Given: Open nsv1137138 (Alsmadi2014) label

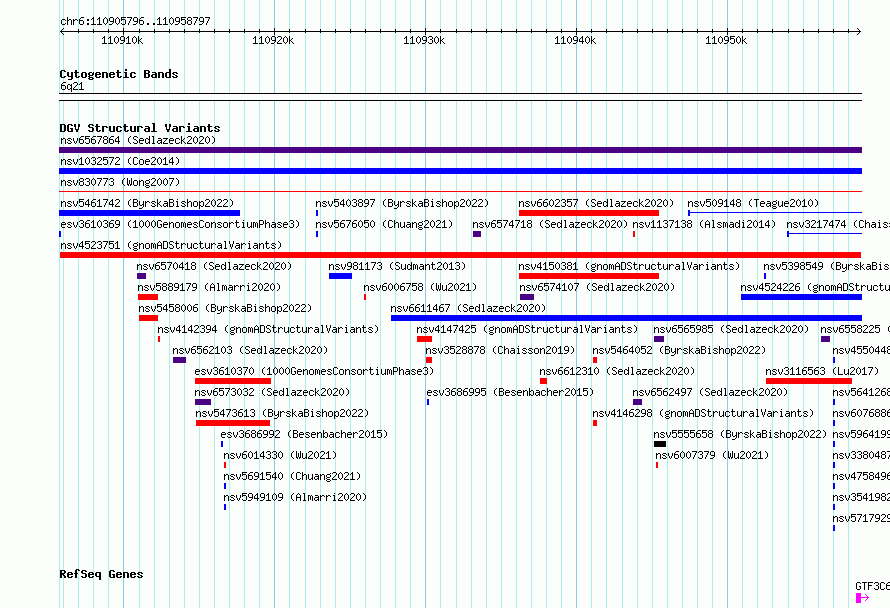Looking at the screenshot, I should point(704,224).
